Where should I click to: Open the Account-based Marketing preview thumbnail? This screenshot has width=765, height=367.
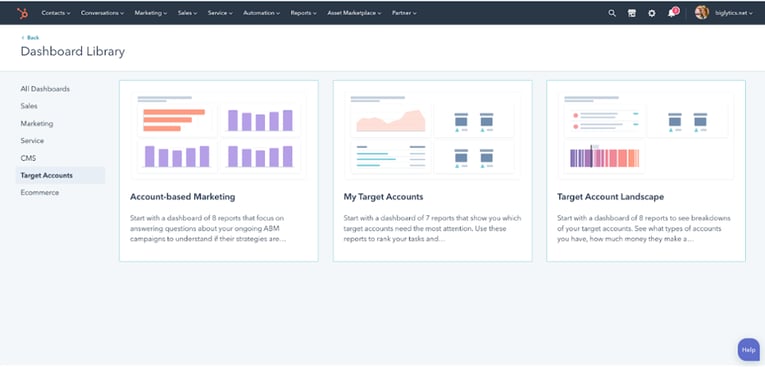(219, 135)
